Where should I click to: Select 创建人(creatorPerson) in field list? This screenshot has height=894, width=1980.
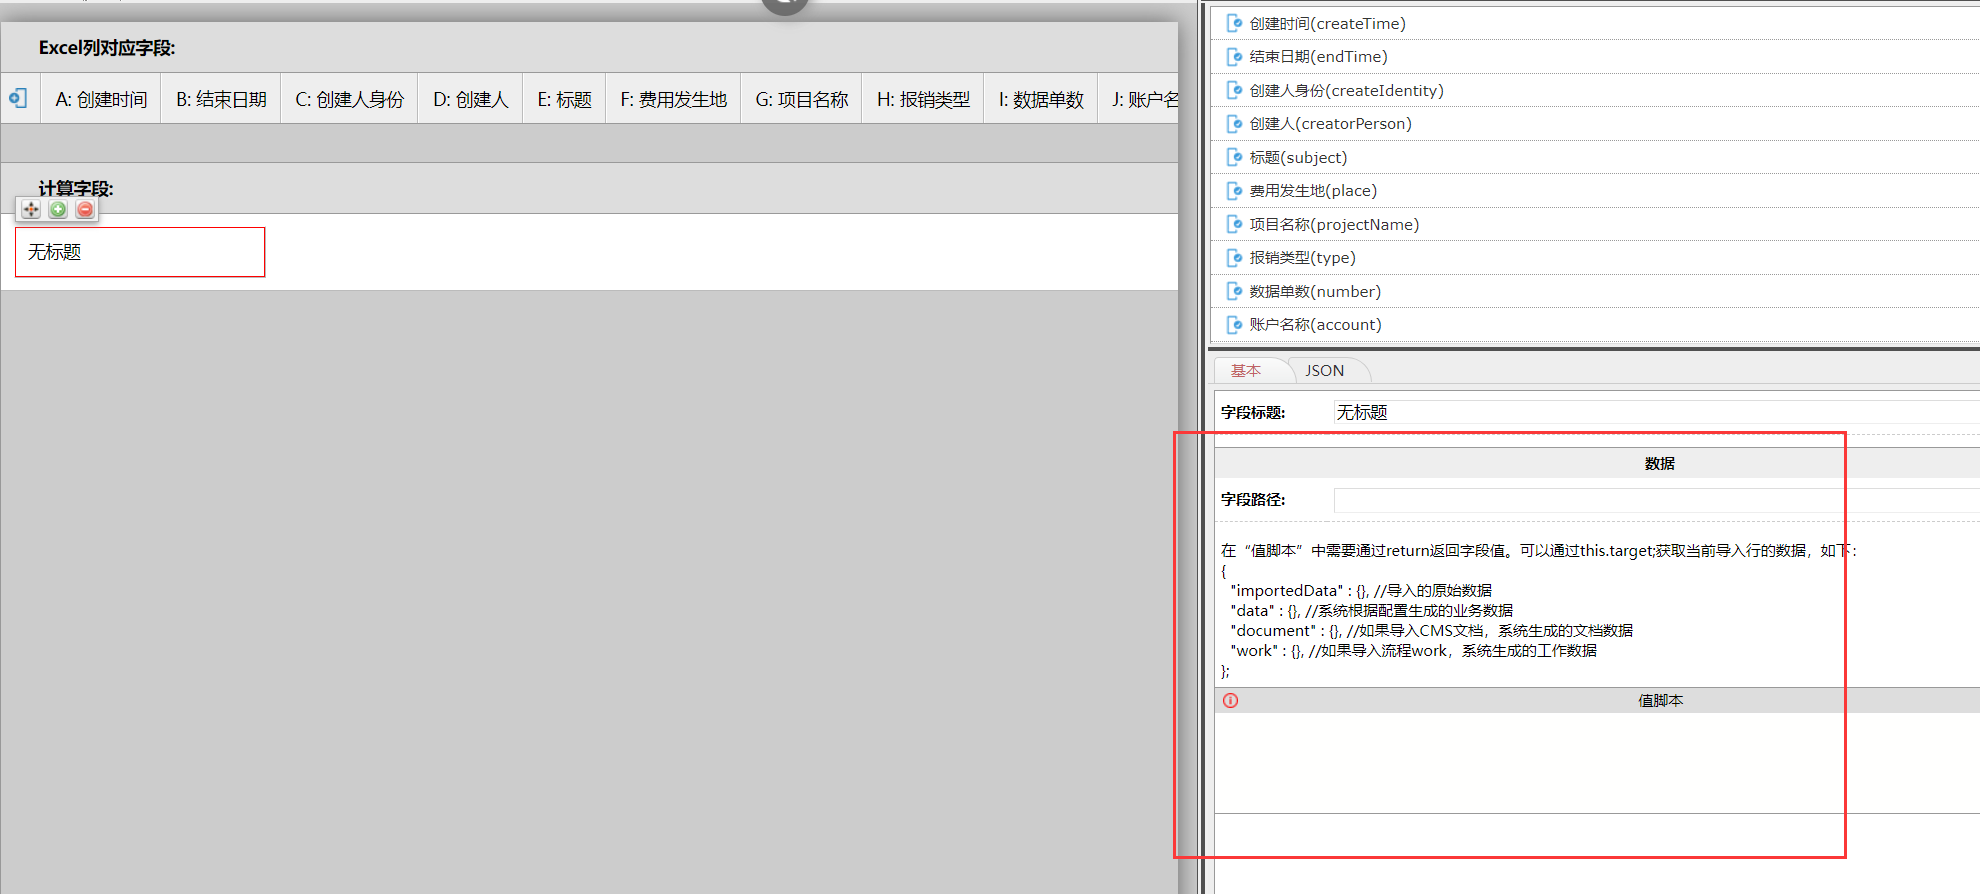tap(1330, 124)
